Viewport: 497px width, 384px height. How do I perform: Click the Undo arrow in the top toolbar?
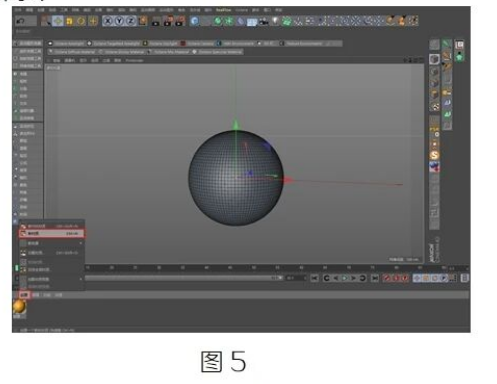[20, 21]
